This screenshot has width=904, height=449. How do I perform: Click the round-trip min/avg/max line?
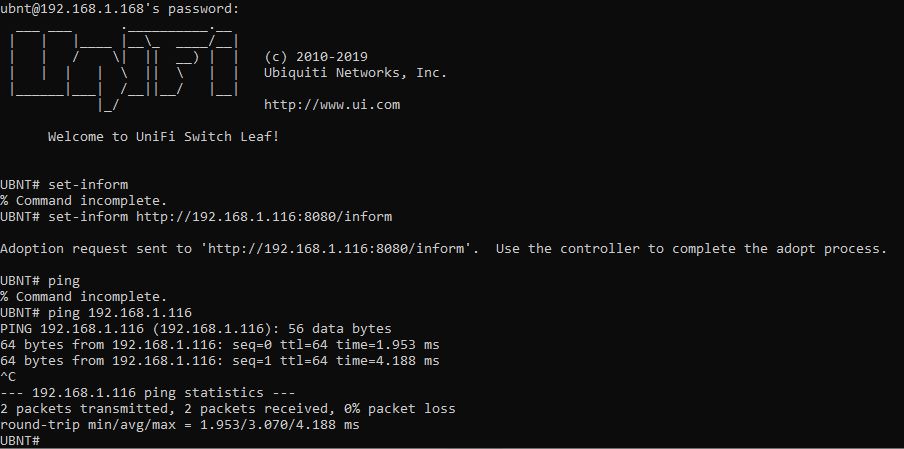point(179,425)
